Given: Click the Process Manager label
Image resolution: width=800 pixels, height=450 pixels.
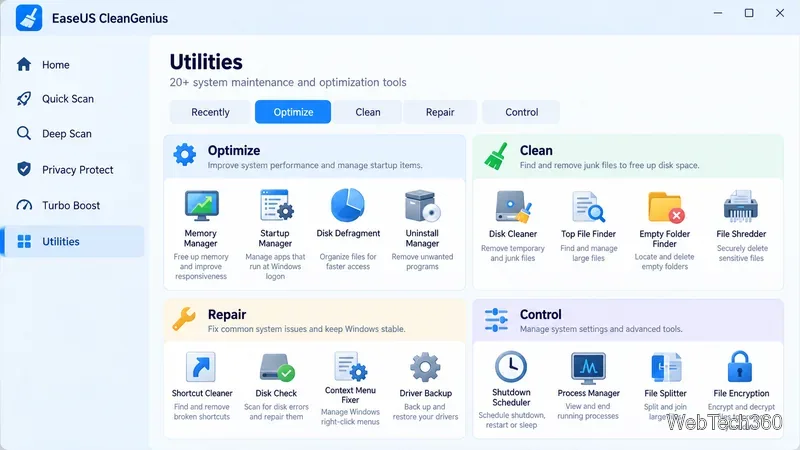Looking at the screenshot, I should coord(588,393).
